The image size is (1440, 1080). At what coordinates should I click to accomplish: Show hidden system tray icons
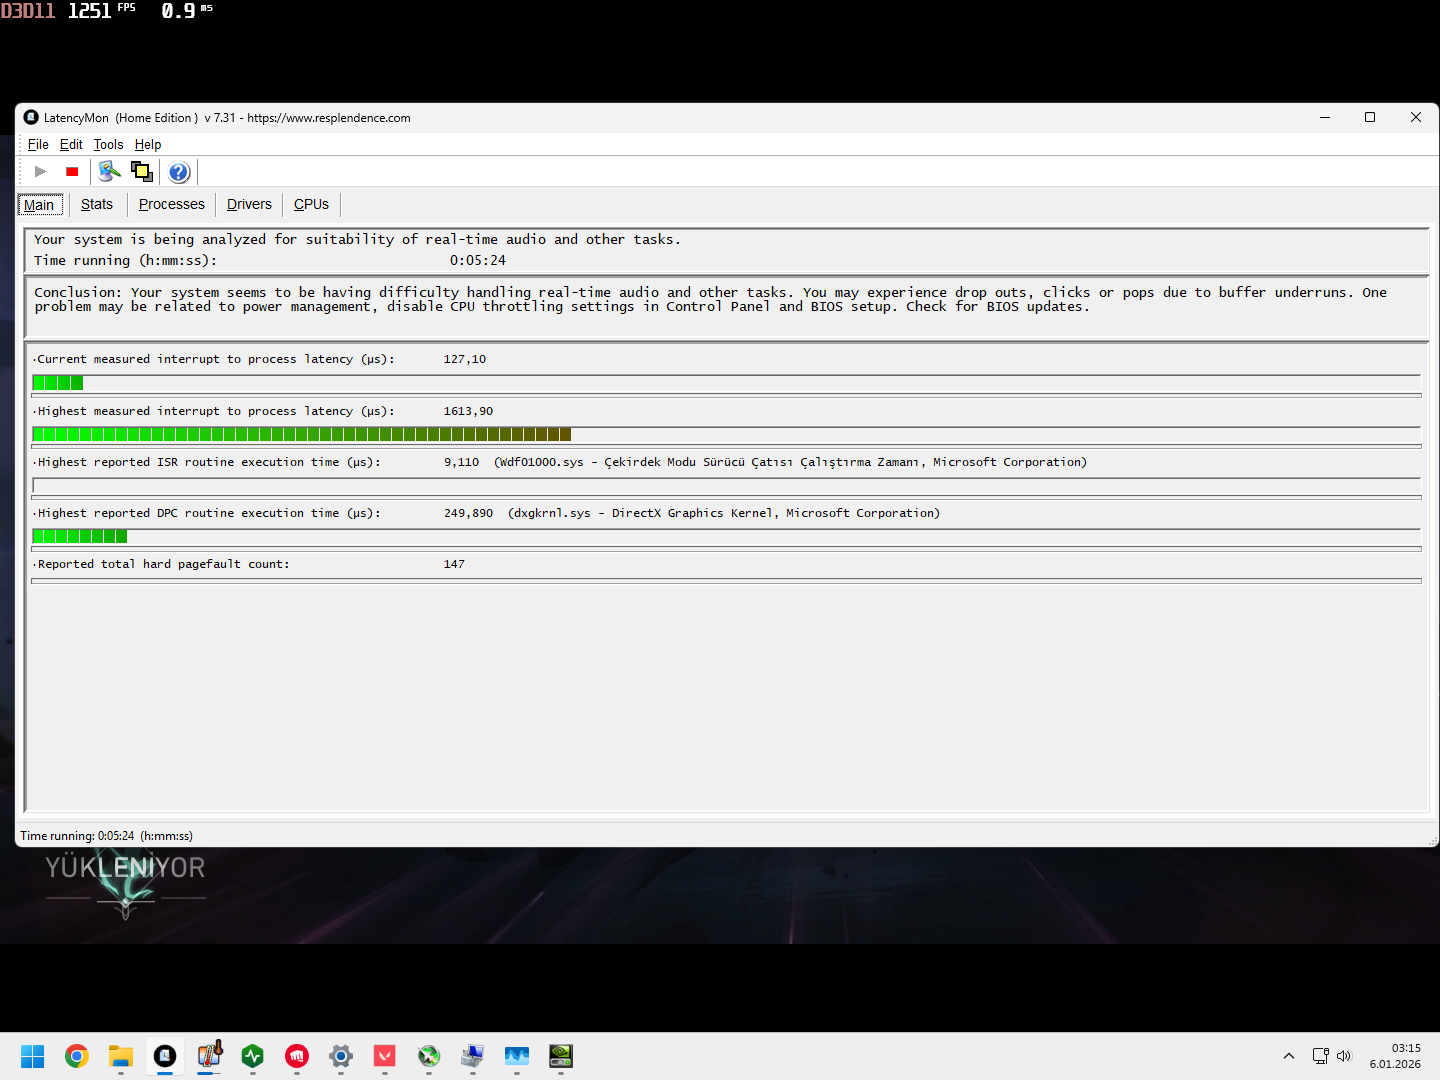(x=1289, y=1056)
